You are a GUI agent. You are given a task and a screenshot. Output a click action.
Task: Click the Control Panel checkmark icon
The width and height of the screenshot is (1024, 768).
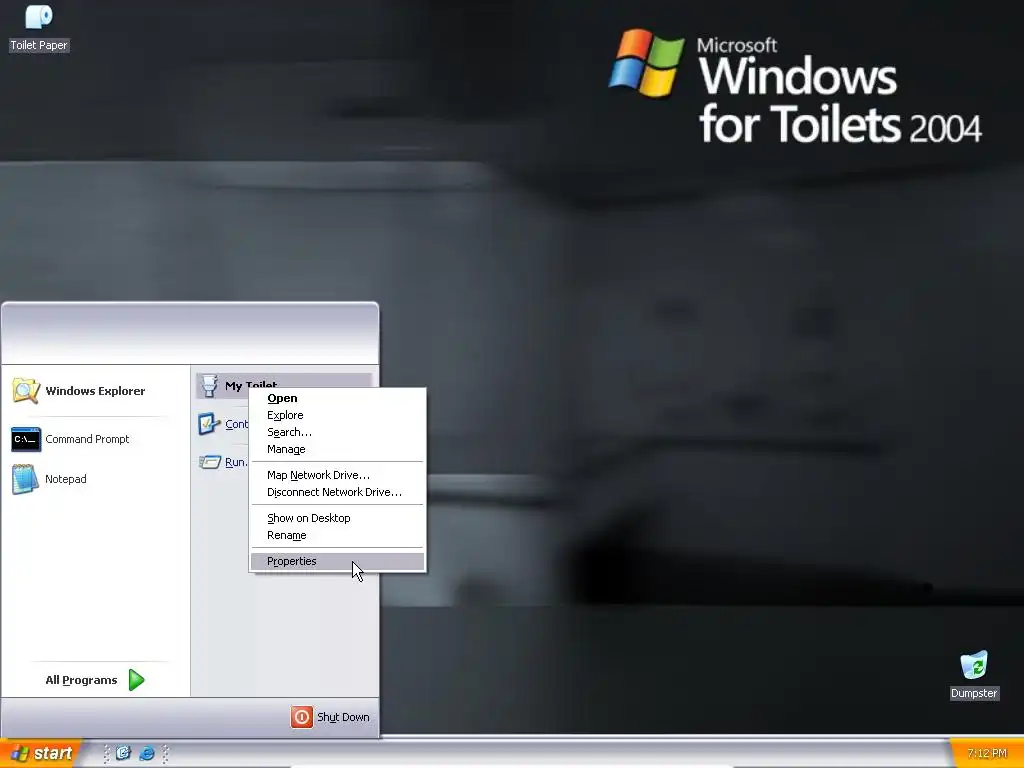[210, 424]
